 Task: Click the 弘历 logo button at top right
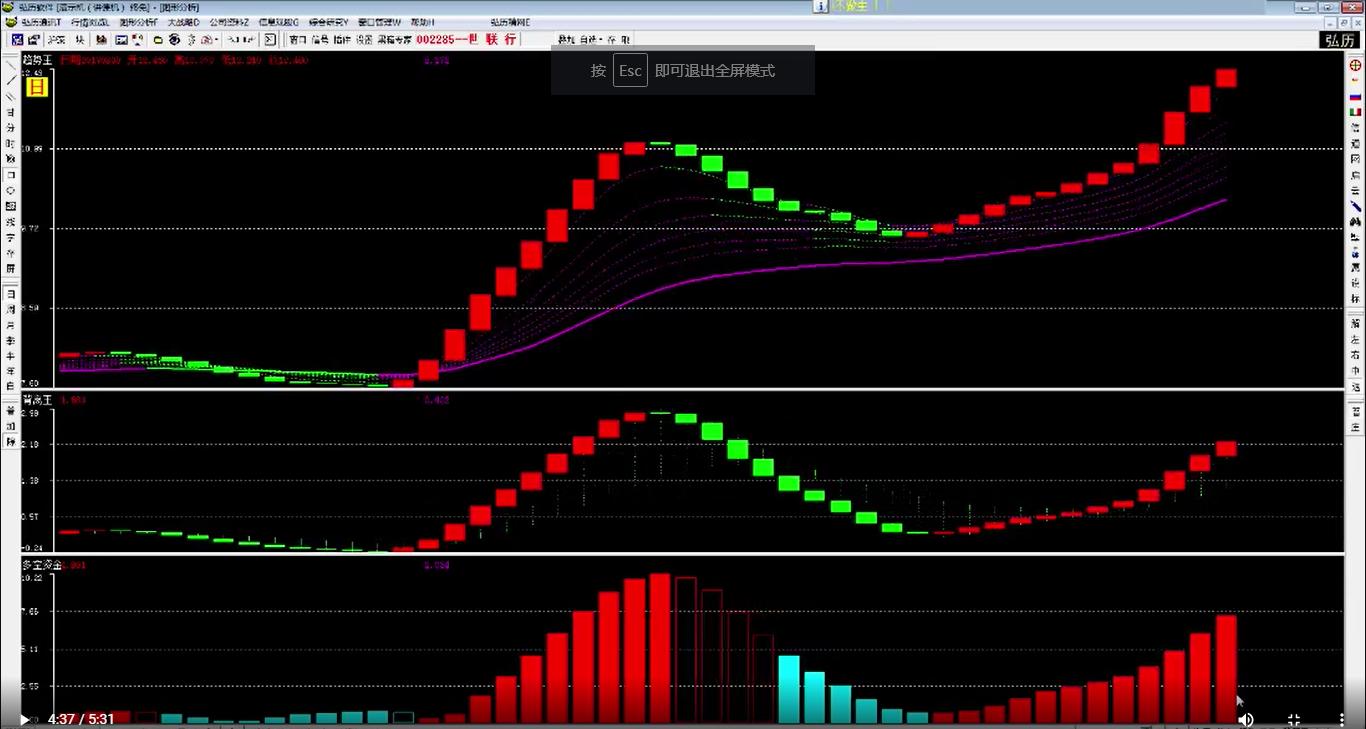1338,40
